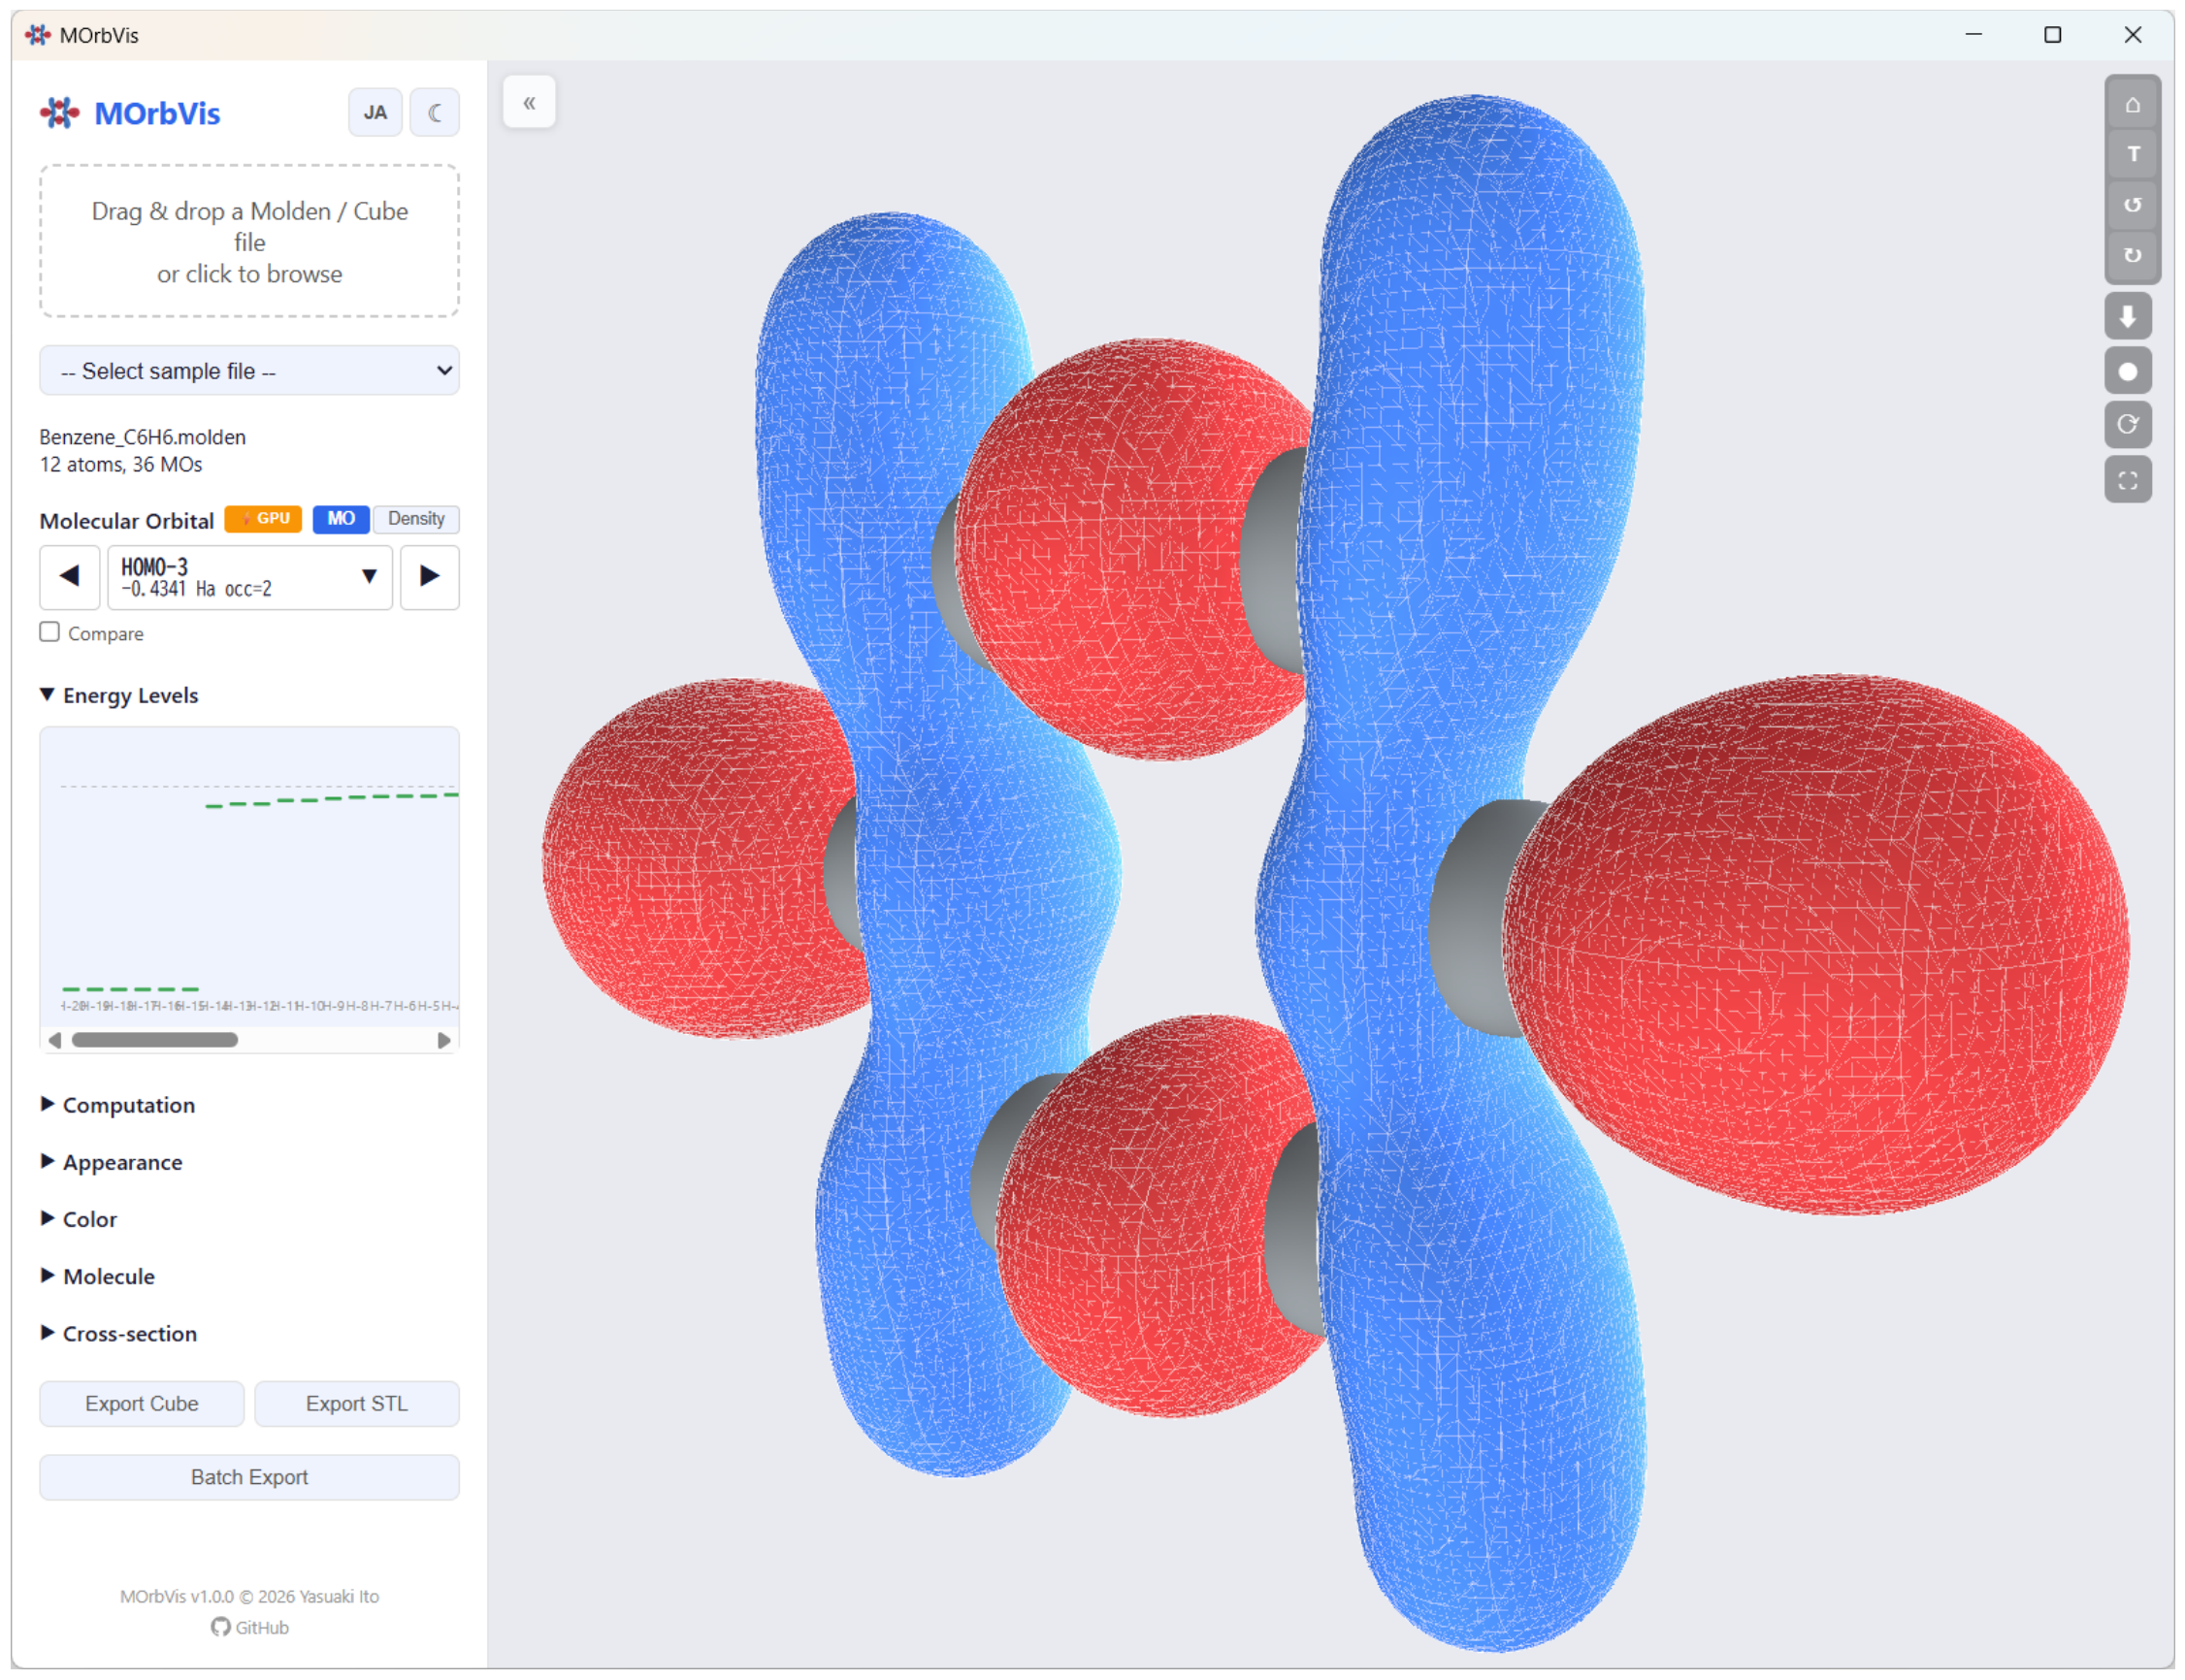The height and width of the screenshot is (1680, 2185).
Task: Open the GitHub link
Action: click(250, 1628)
